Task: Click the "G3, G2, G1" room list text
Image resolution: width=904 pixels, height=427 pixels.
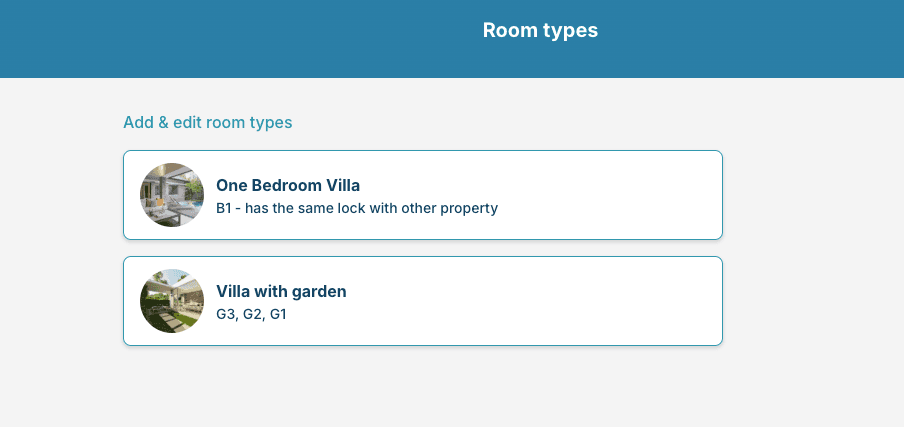Action: pos(251,314)
